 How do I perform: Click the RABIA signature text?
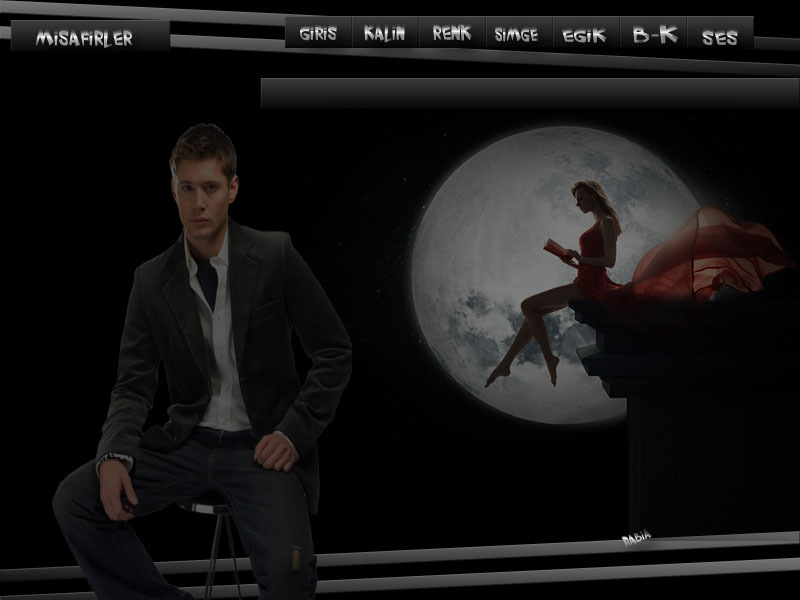(x=636, y=538)
